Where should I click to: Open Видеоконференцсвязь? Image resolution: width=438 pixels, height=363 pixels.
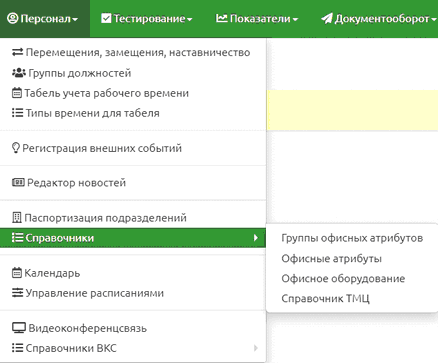133,328
